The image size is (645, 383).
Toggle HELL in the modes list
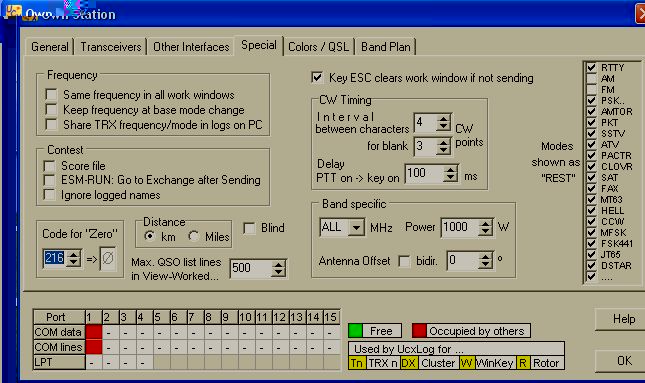click(592, 210)
